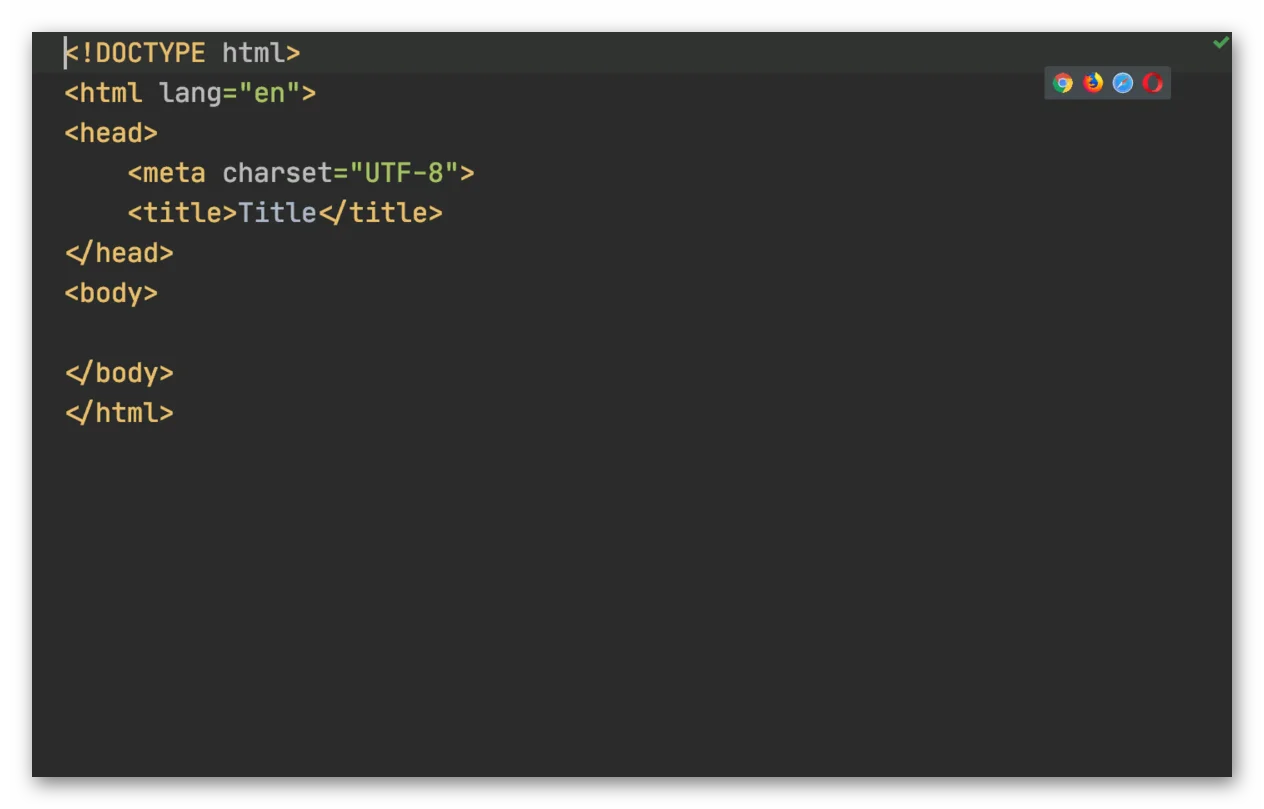Click the closing html tag
Viewport: 1264px width, 809px height.
click(119, 413)
